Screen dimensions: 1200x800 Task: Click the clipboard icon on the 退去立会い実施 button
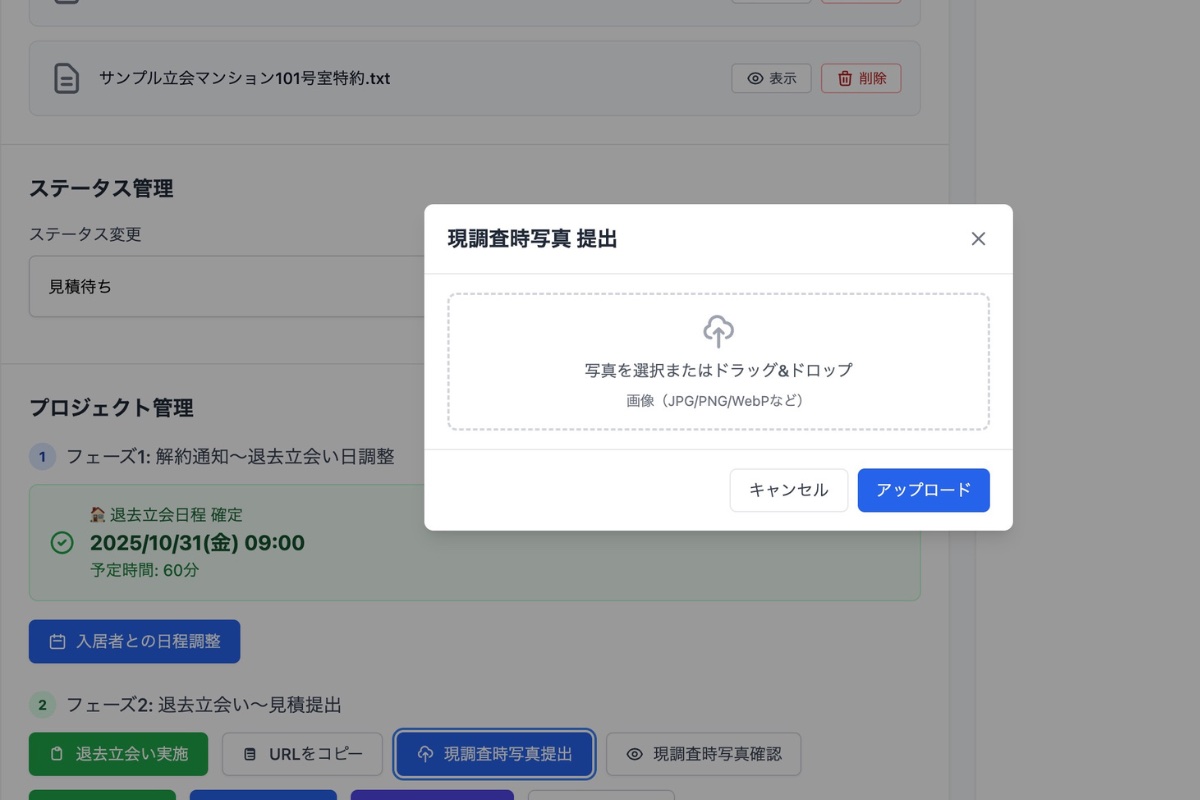[x=56, y=754]
